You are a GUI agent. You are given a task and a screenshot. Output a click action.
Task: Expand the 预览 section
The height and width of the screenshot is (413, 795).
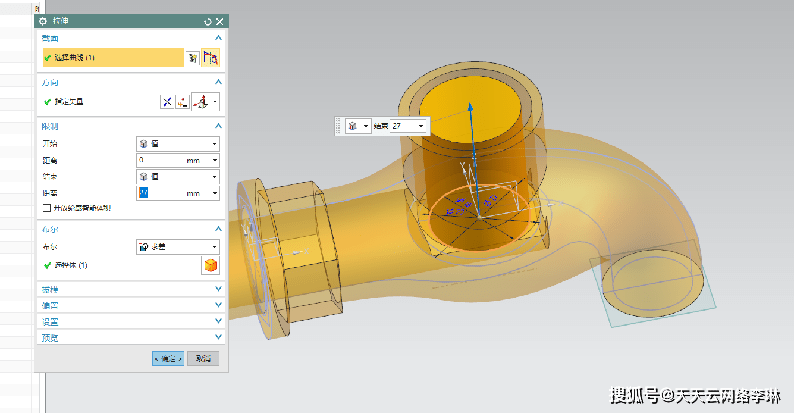pyautogui.click(x=132, y=337)
